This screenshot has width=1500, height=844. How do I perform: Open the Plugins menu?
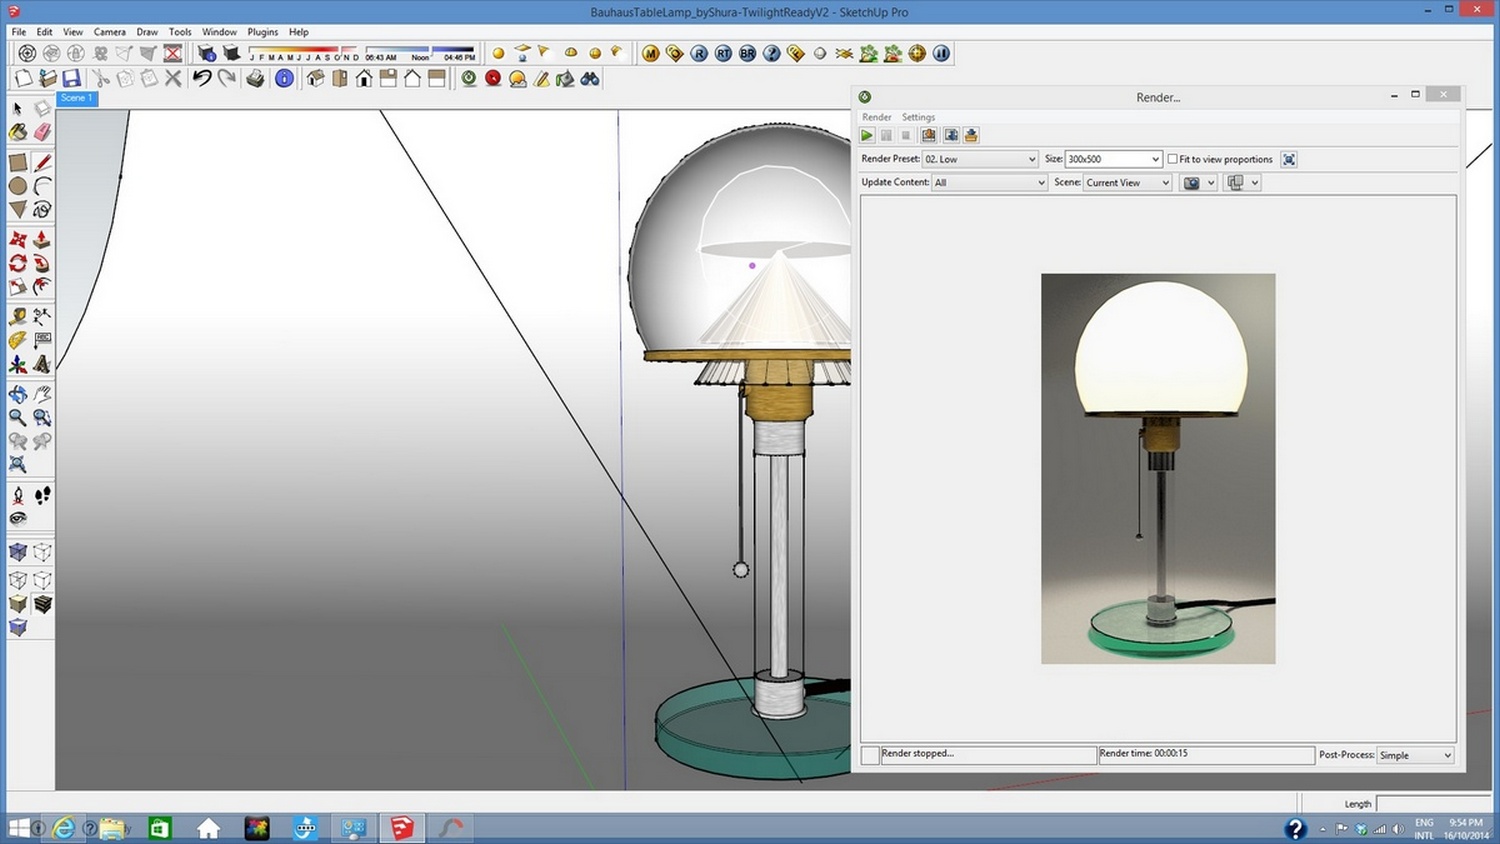[263, 32]
